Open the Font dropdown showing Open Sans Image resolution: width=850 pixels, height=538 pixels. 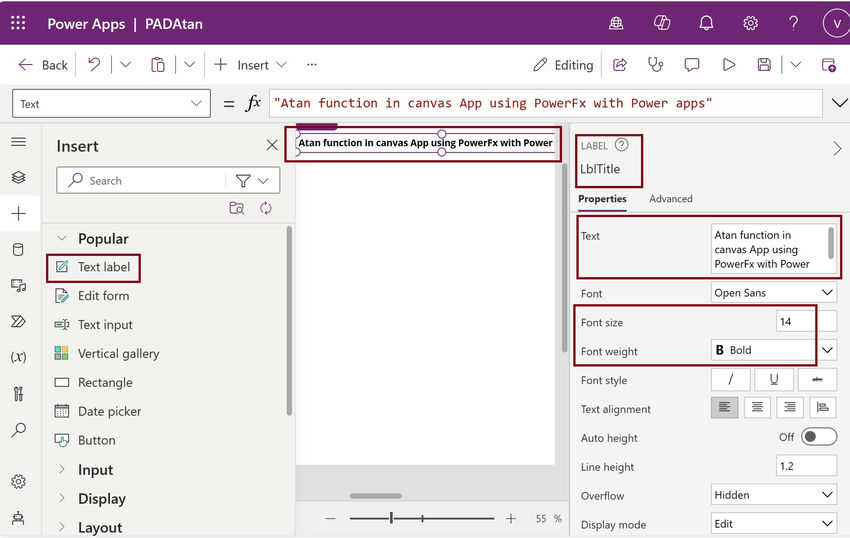click(774, 293)
